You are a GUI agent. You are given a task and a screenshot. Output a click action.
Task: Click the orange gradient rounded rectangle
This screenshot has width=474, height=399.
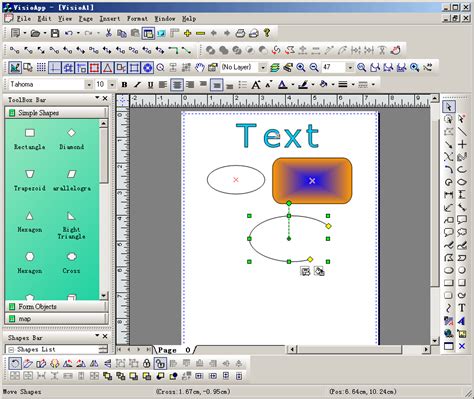click(312, 181)
